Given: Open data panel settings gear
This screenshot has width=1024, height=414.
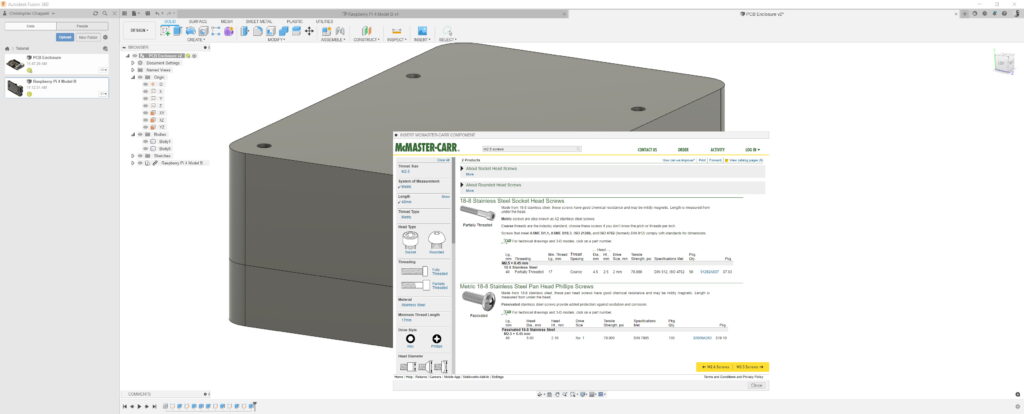Looking at the screenshot, I should (x=106, y=37).
